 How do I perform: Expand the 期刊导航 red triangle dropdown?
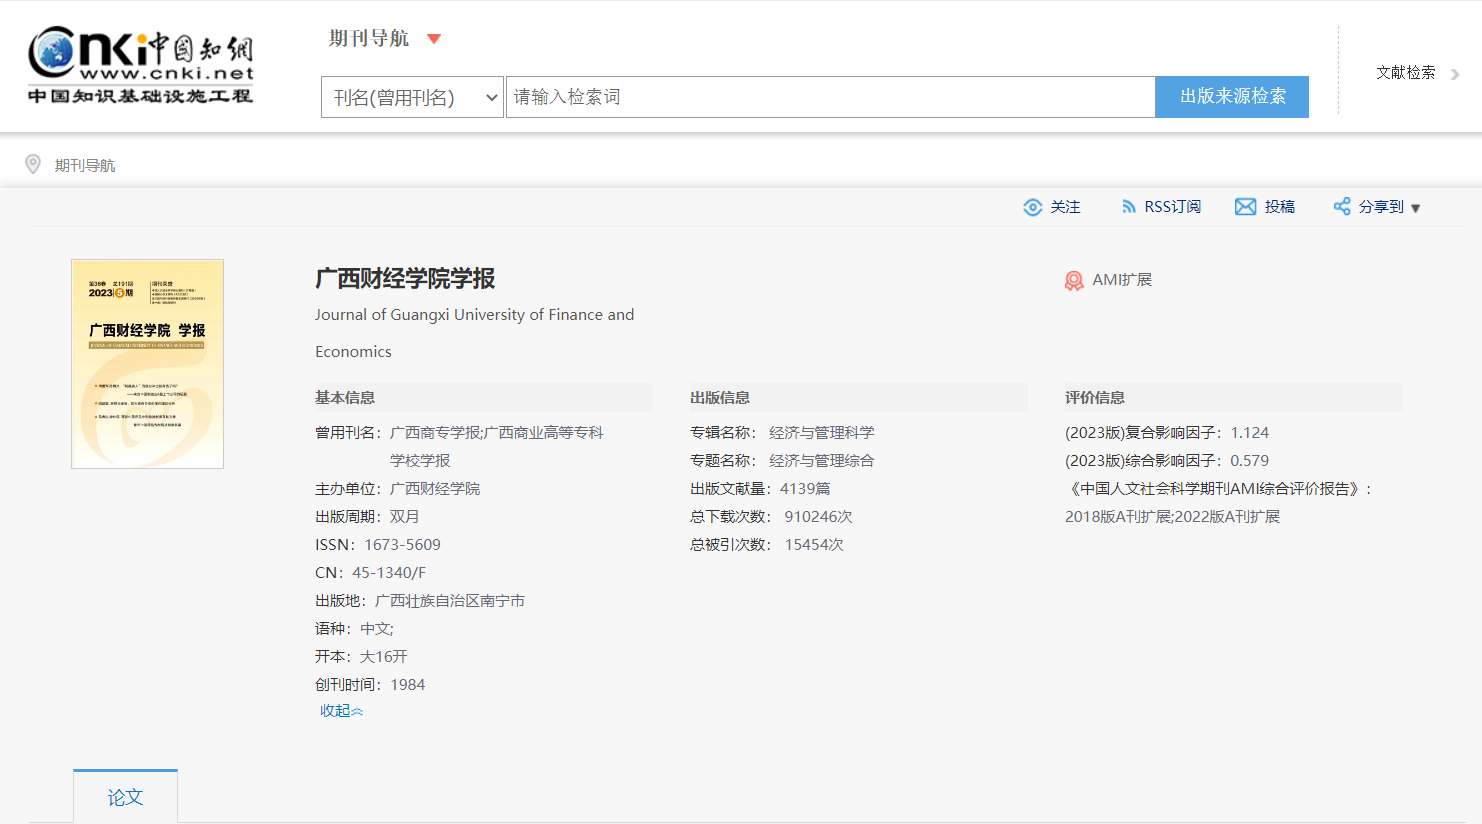pos(434,39)
